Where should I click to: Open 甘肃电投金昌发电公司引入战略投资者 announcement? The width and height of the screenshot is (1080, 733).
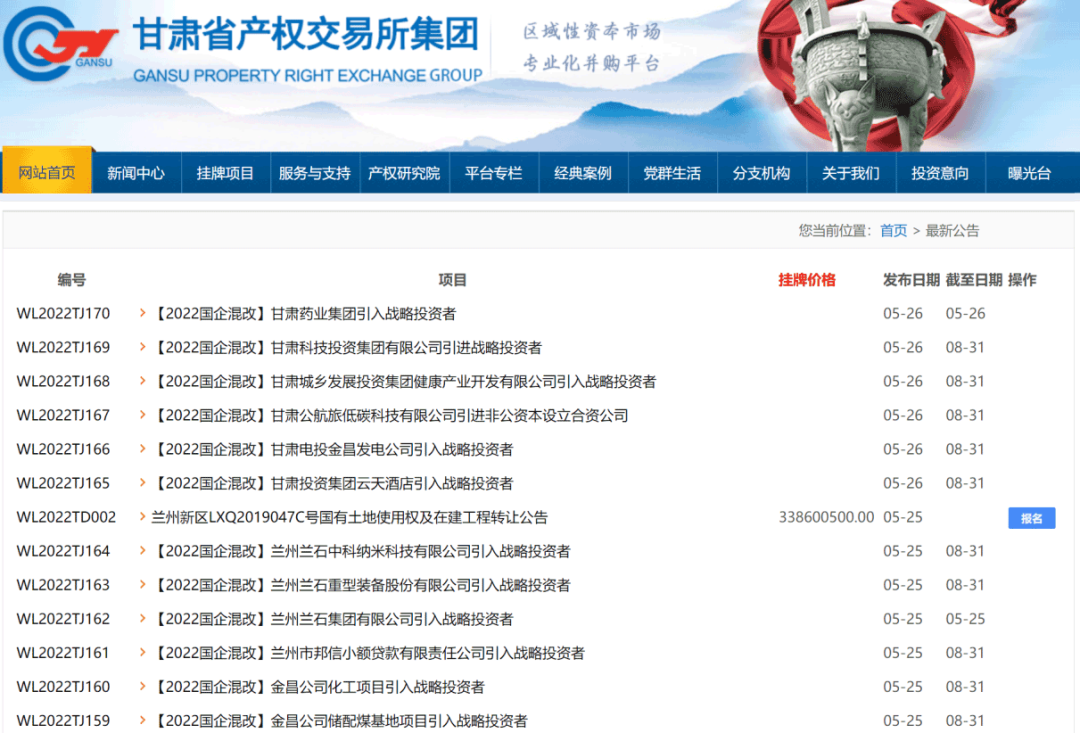coord(332,449)
